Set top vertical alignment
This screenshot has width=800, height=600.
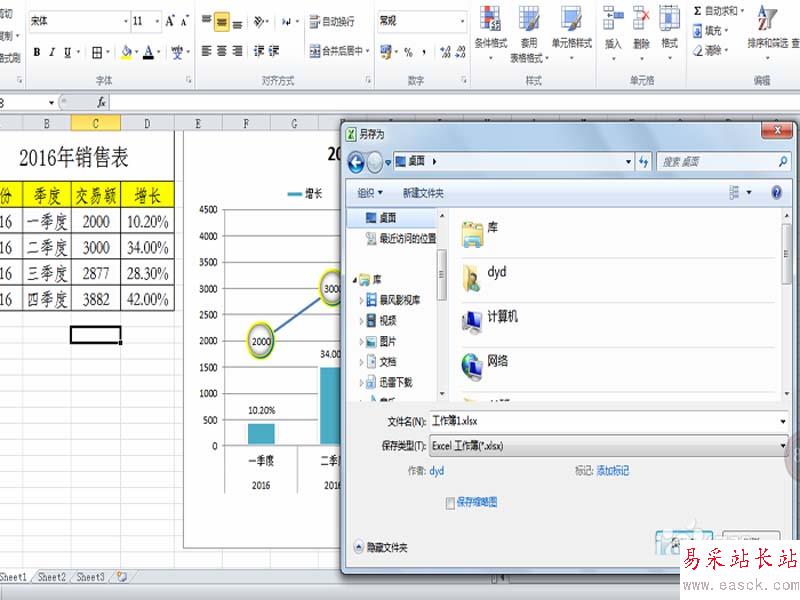tap(207, 20)
